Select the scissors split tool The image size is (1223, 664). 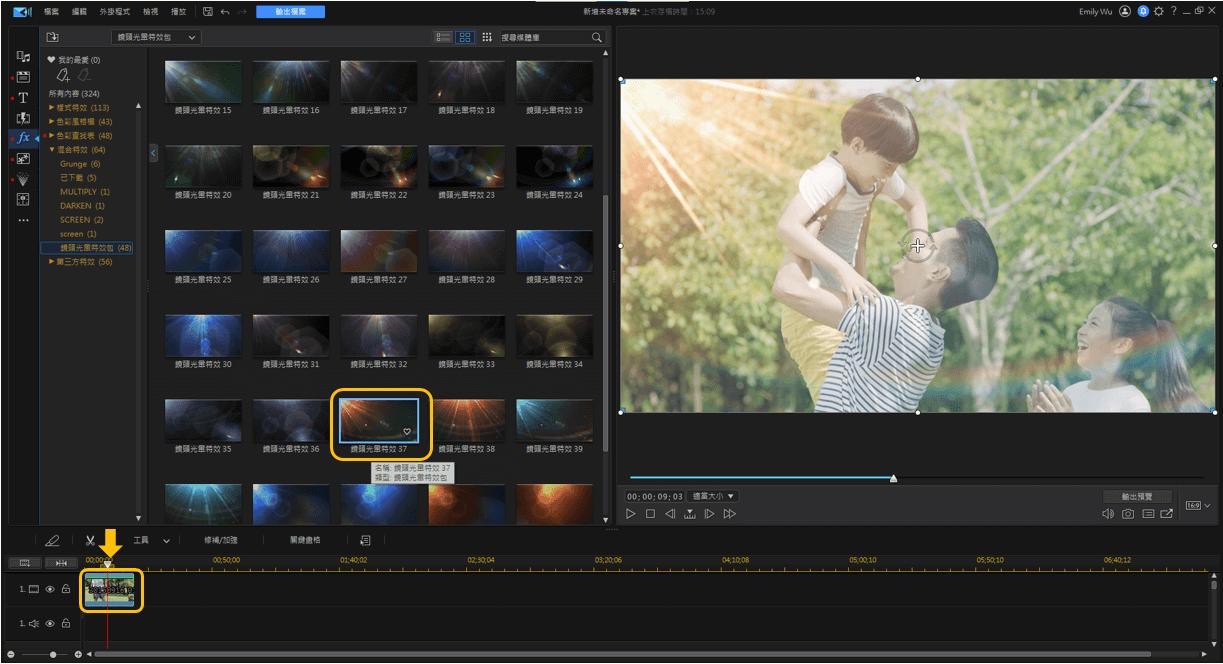pos(90,540)
